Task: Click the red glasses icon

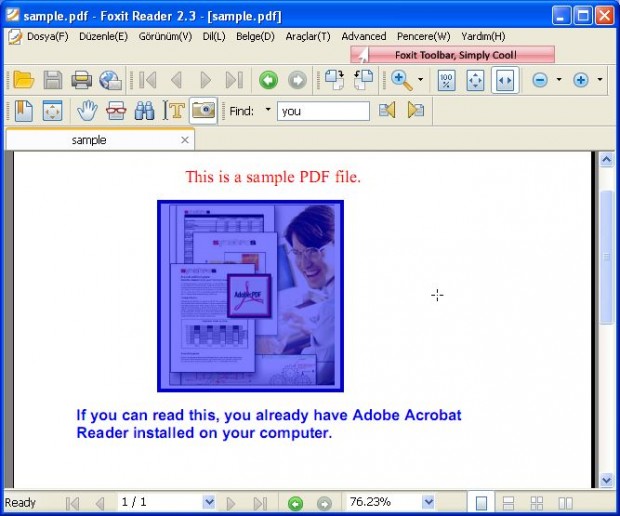Action: click(x=116, y=111)
